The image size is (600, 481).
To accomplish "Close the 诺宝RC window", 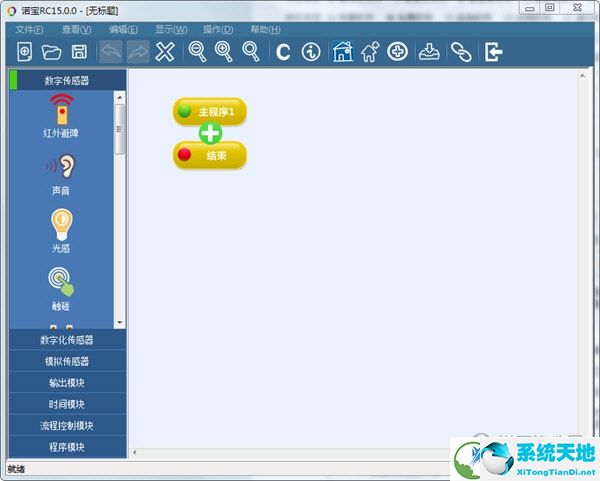I will click(x=577, y=8).
